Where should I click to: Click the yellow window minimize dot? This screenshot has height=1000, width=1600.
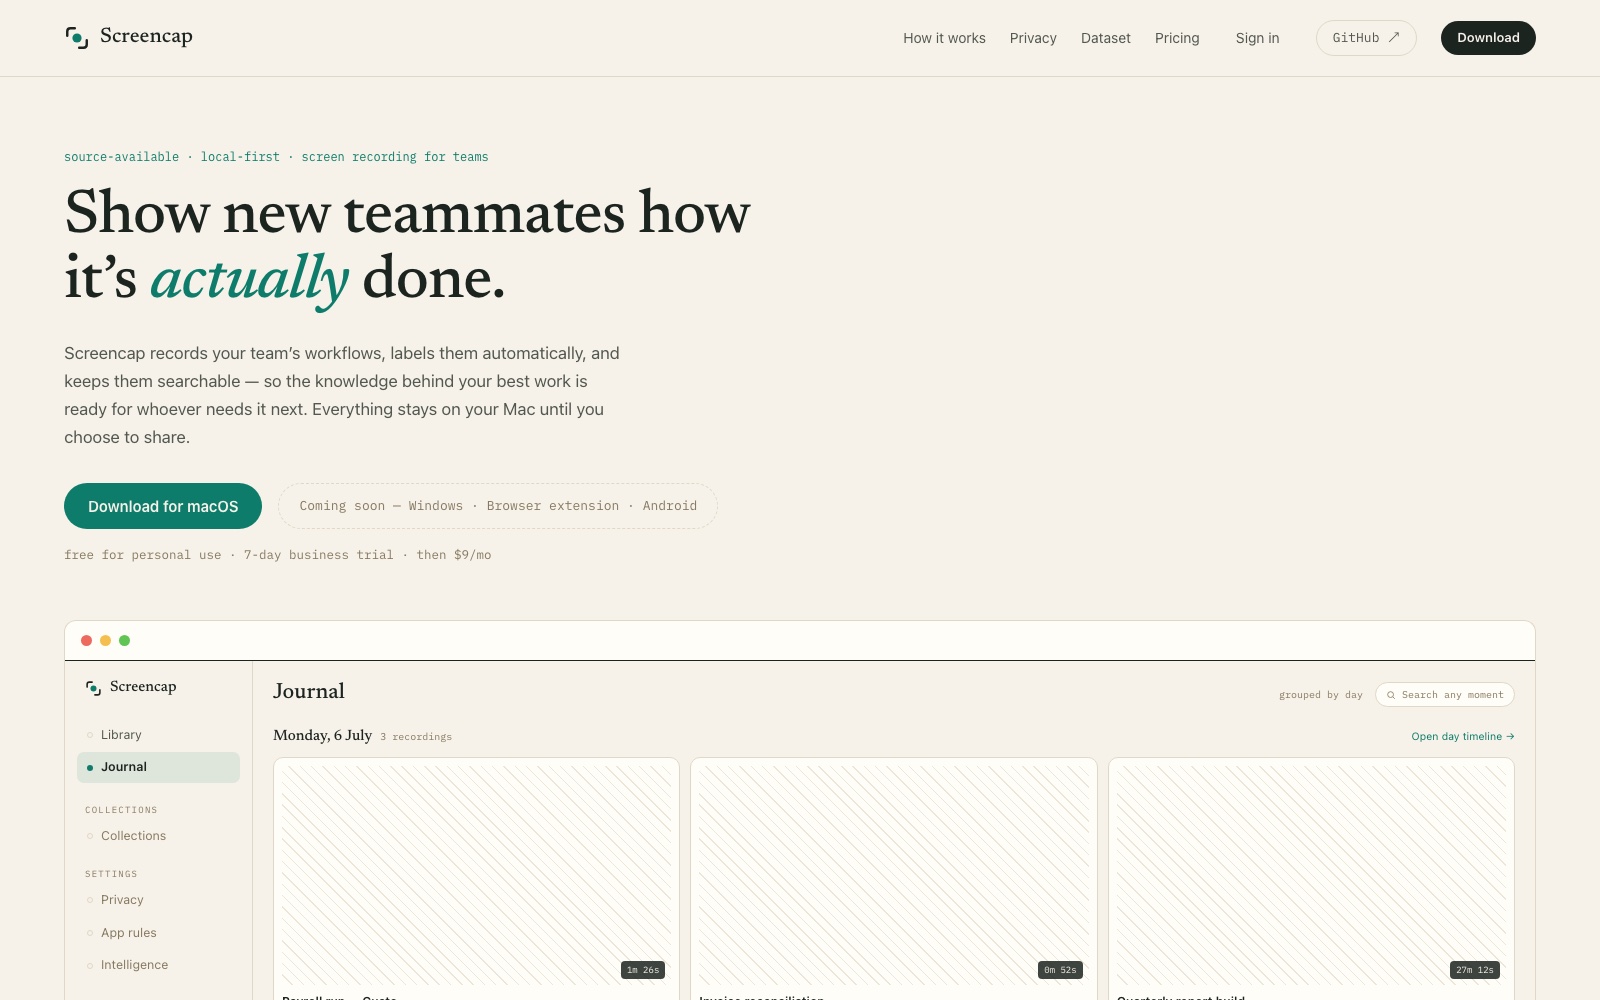tap(106, 641)
